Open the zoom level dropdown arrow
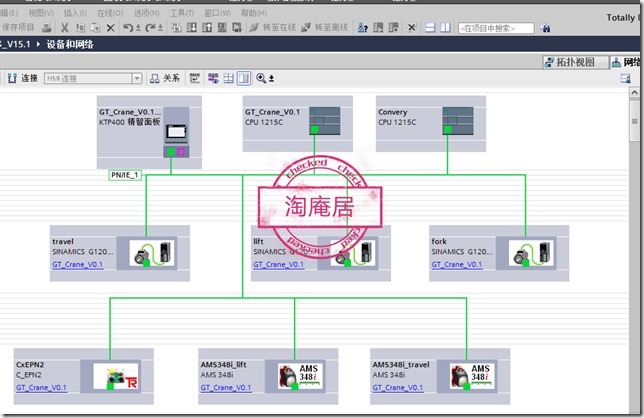The height and width of the screenshot is (418, 644). tap(271, 78)
